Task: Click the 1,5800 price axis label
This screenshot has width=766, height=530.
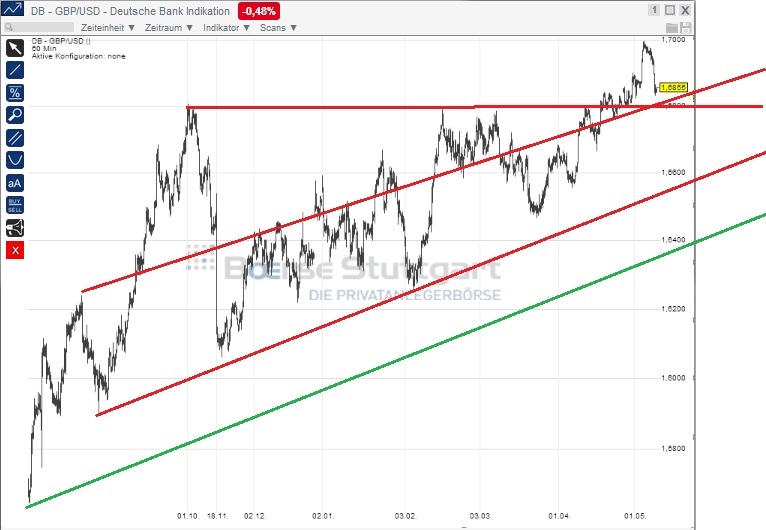Action: pyautogui.click(x=673, y=449)
